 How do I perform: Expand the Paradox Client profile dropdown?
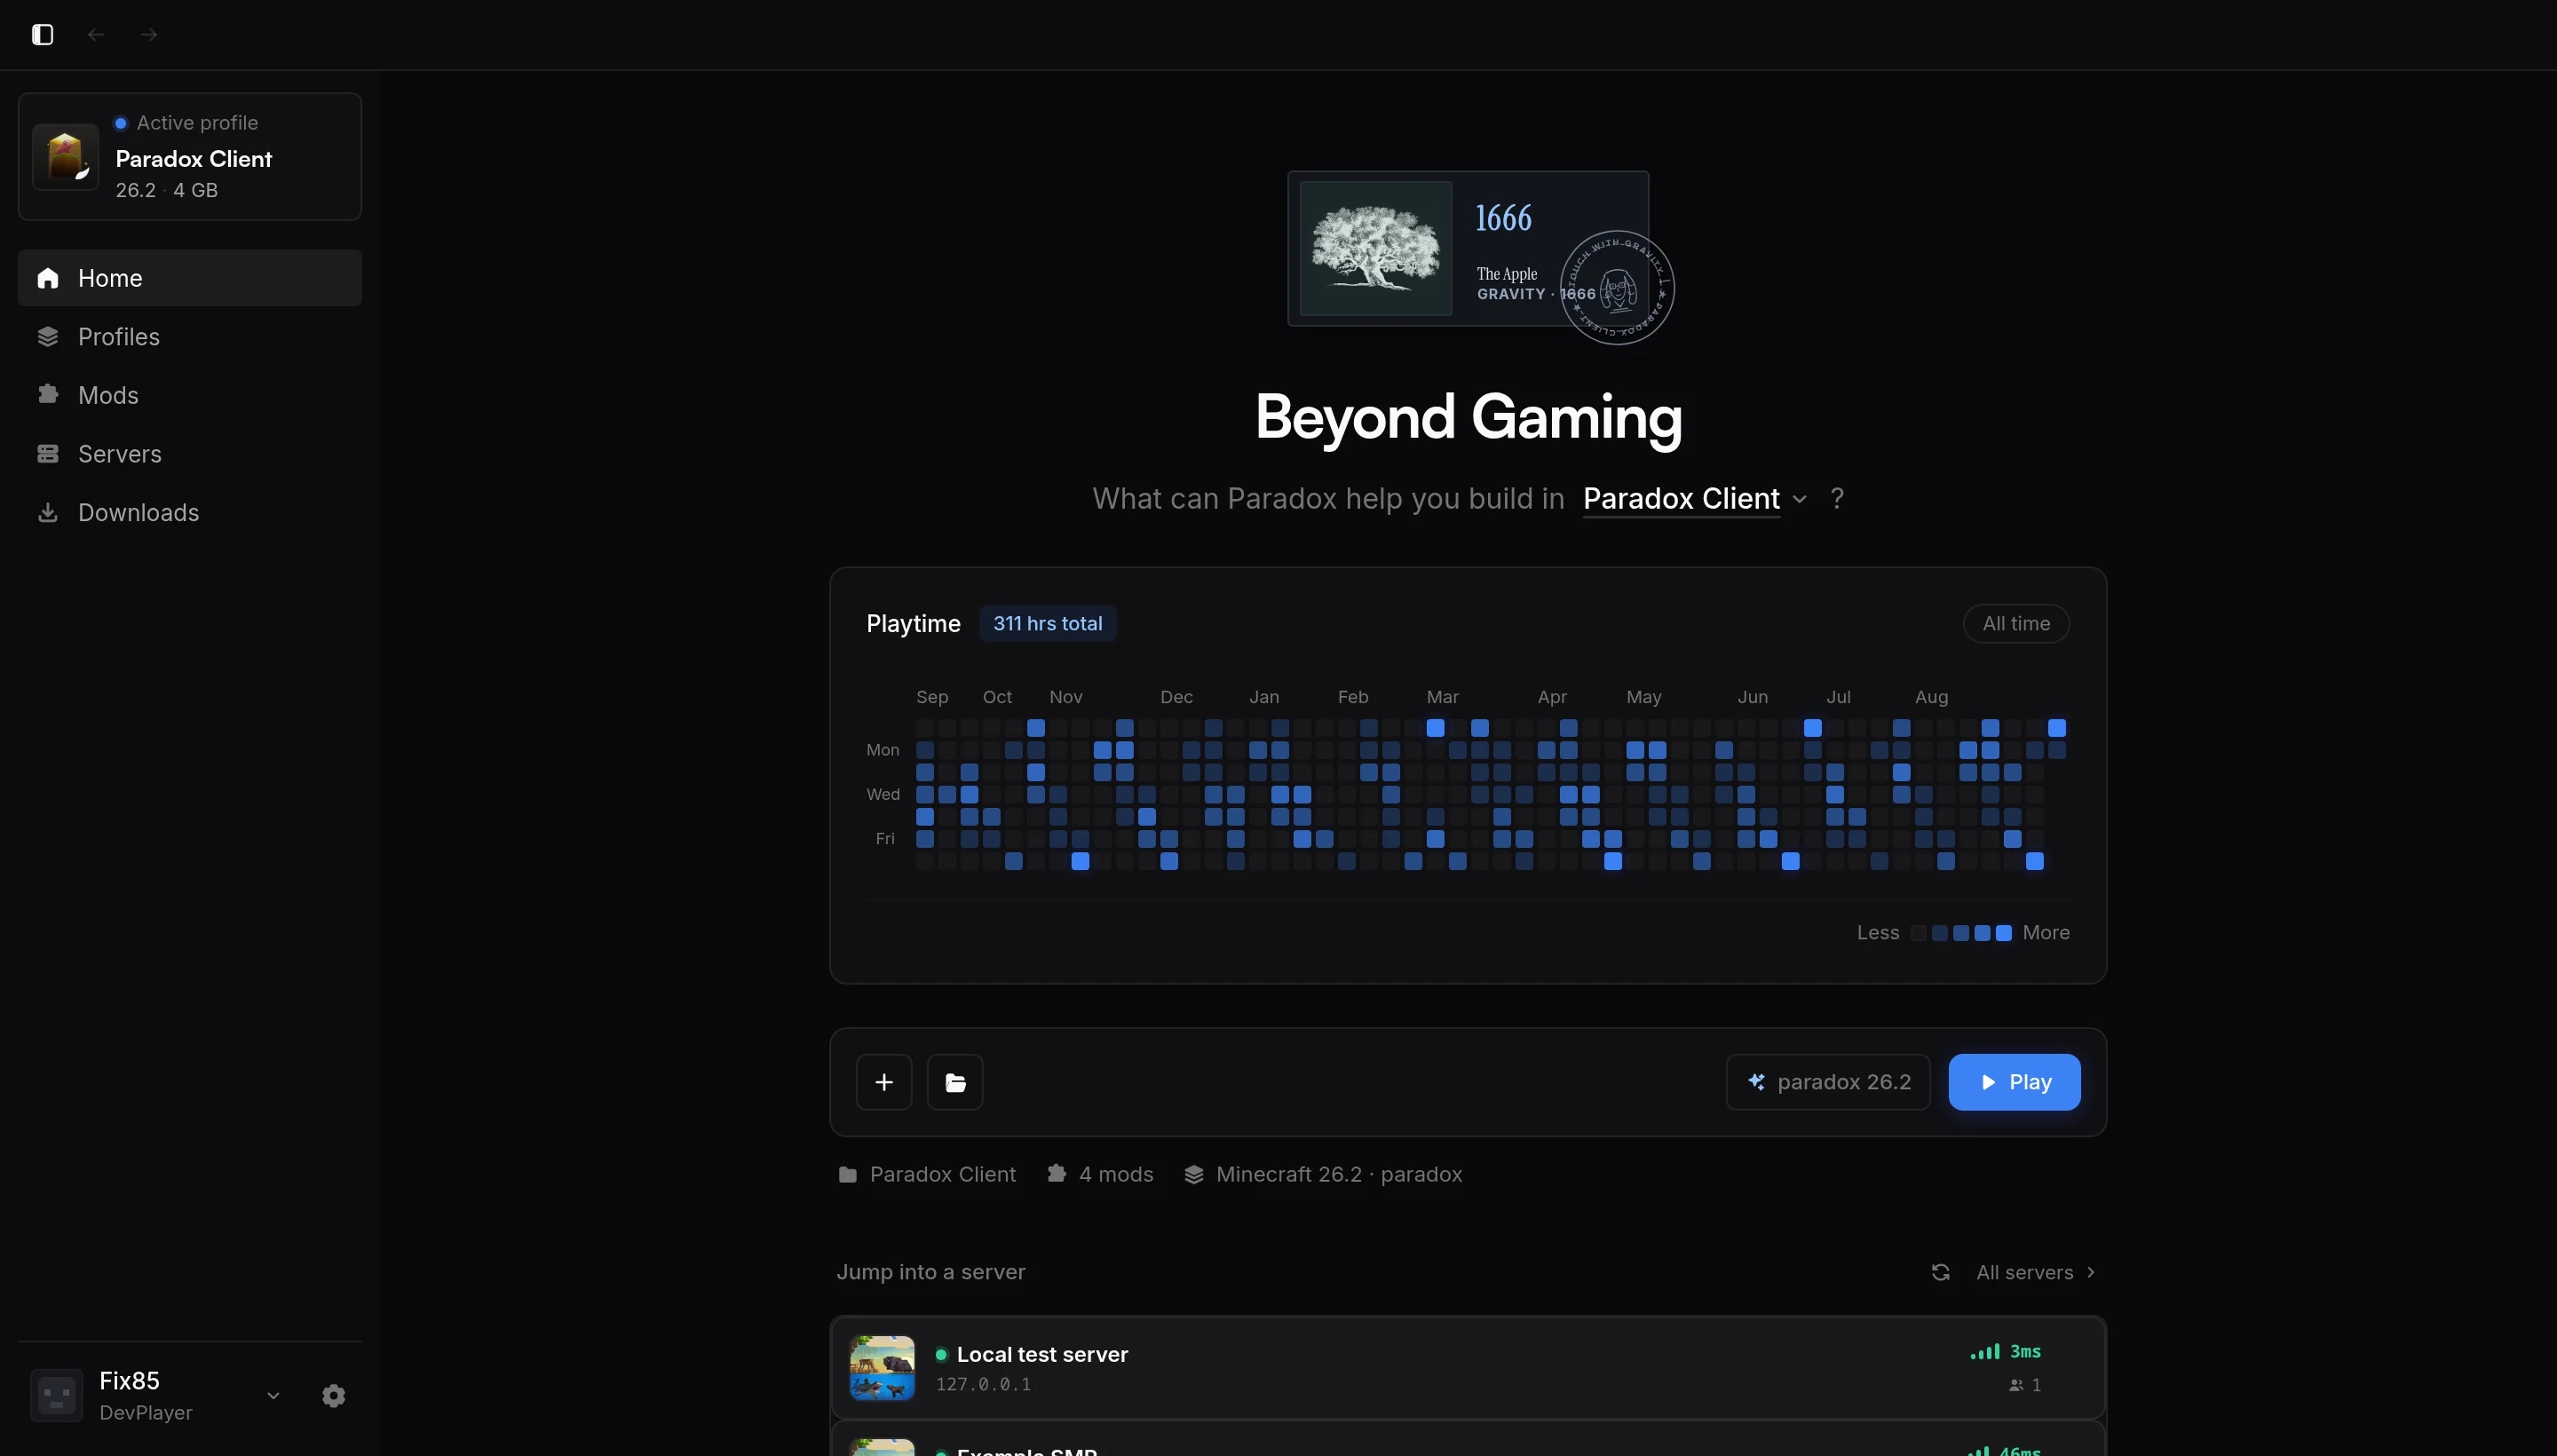(1695, 499)
